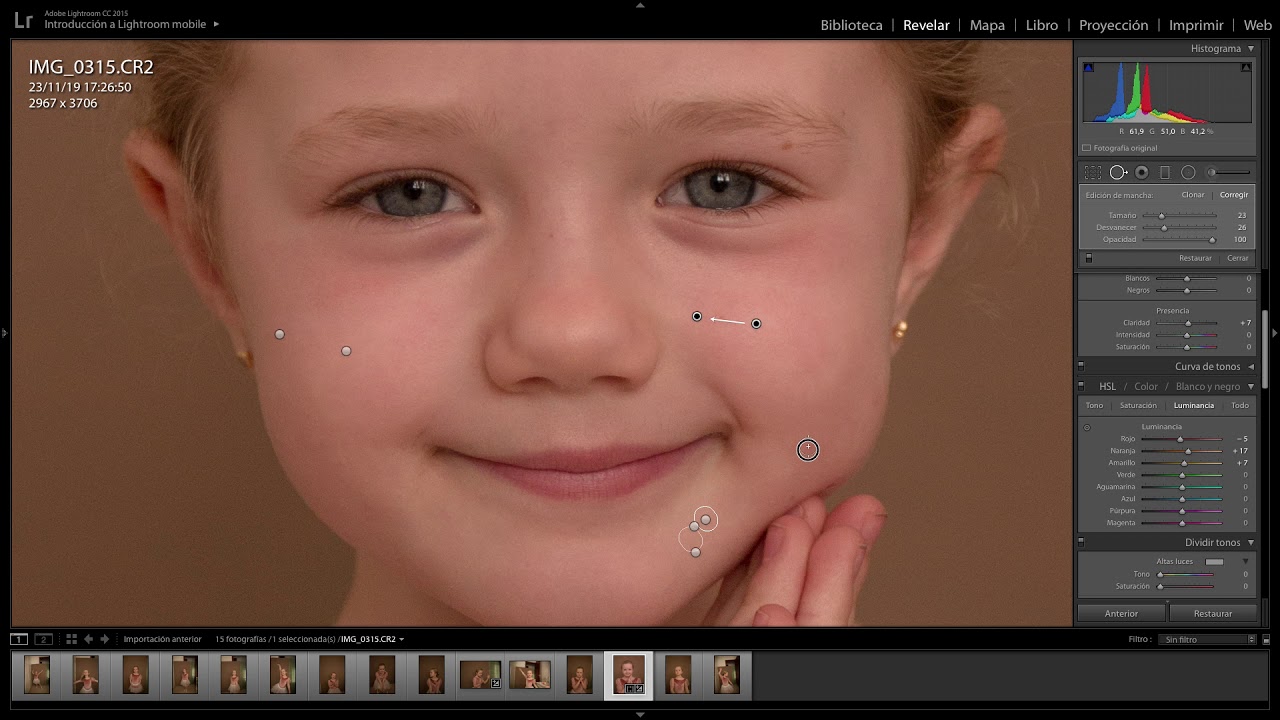This screenshot has height=720, width=1280.
Task: Select the selected face thumbnail in filmstrip
Action: 628,675
